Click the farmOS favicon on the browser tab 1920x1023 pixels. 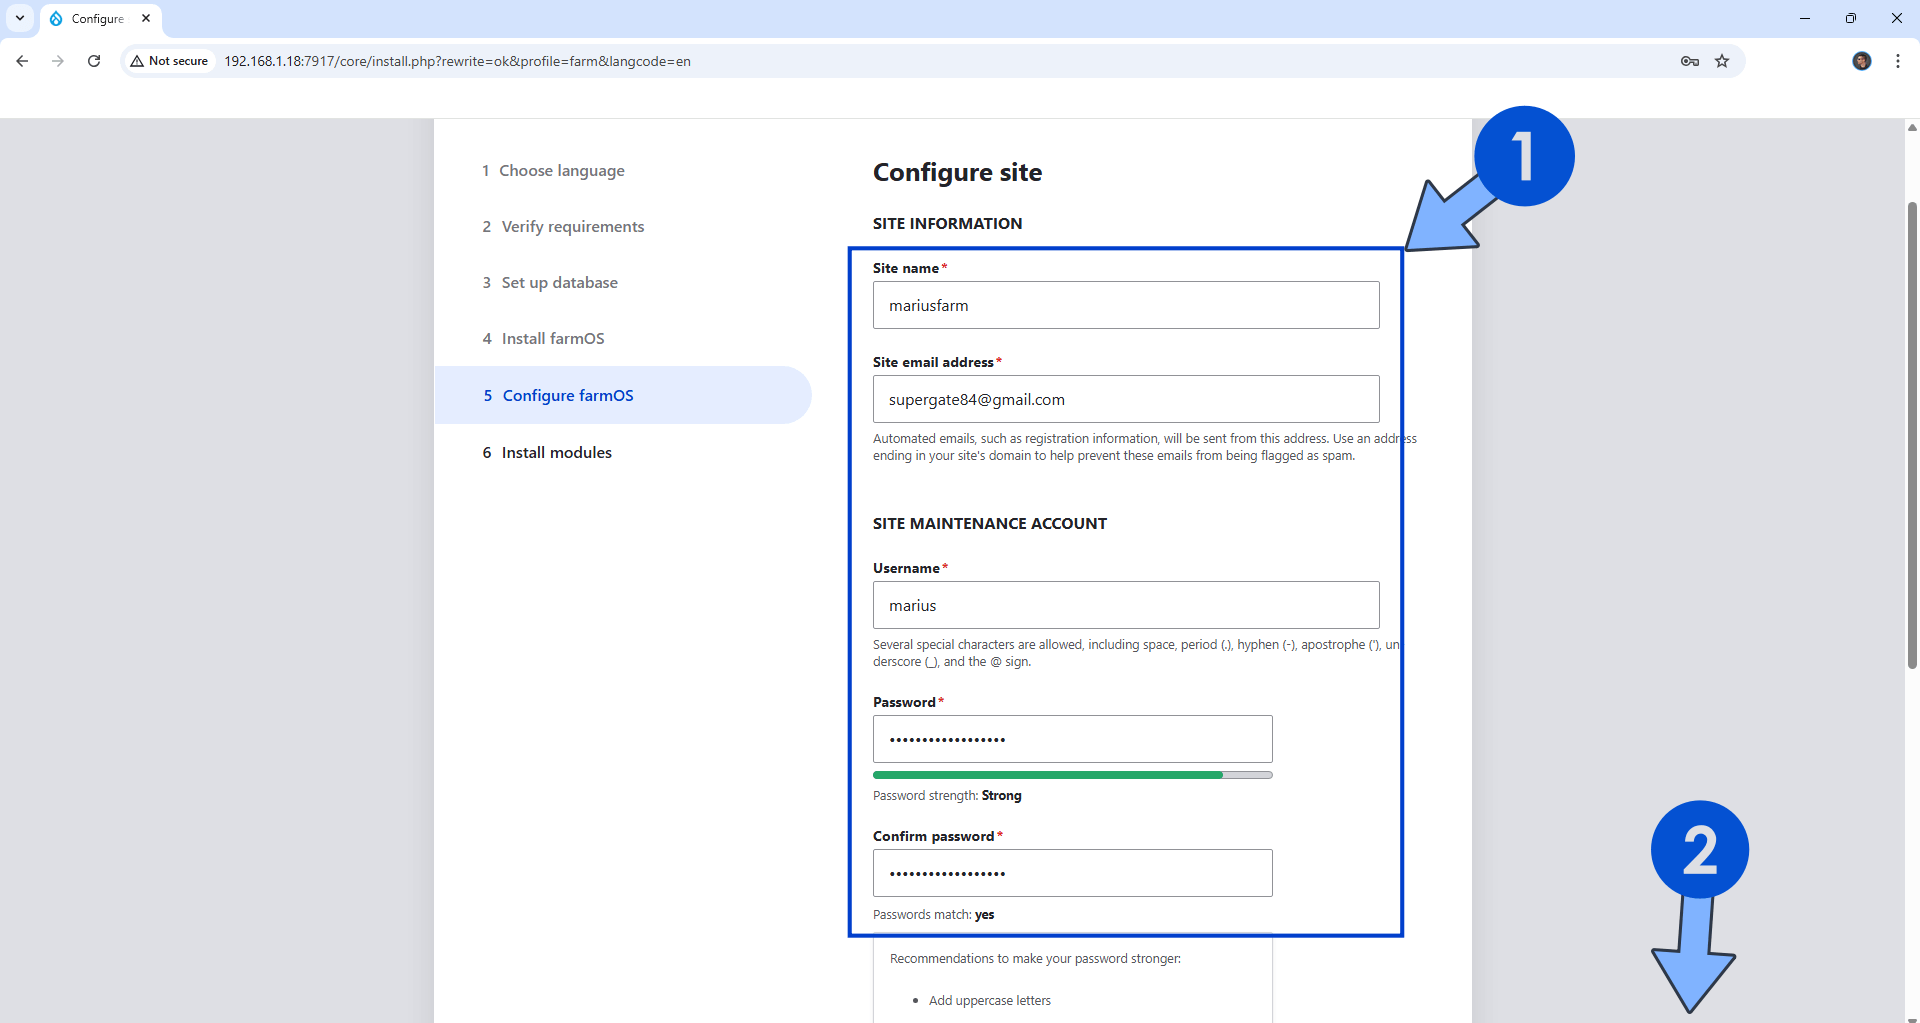(x=57, y=18)
